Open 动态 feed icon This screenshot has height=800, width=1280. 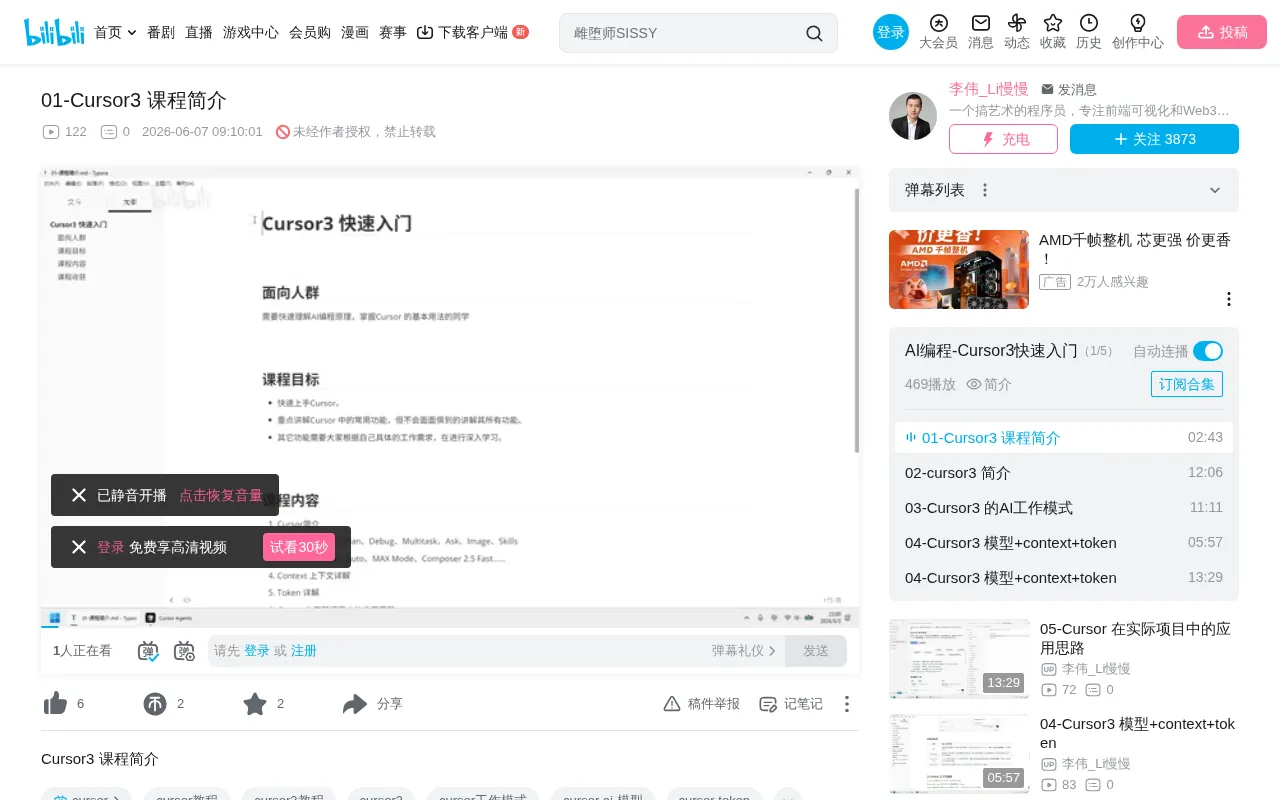click(x=1017, y=23)
